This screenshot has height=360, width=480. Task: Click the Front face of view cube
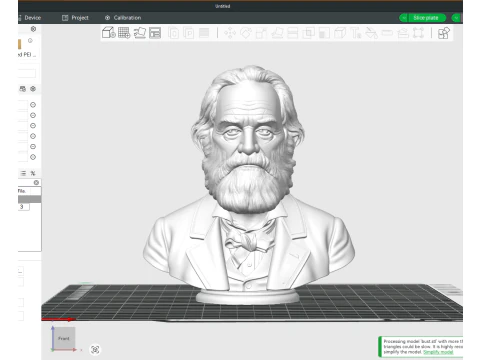click(x=64, y=338)
